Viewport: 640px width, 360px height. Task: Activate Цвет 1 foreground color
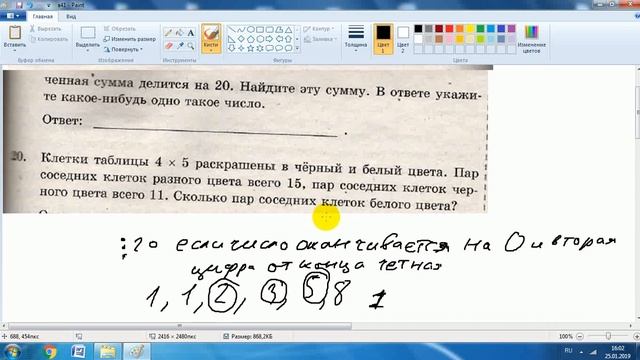point(383,39)
